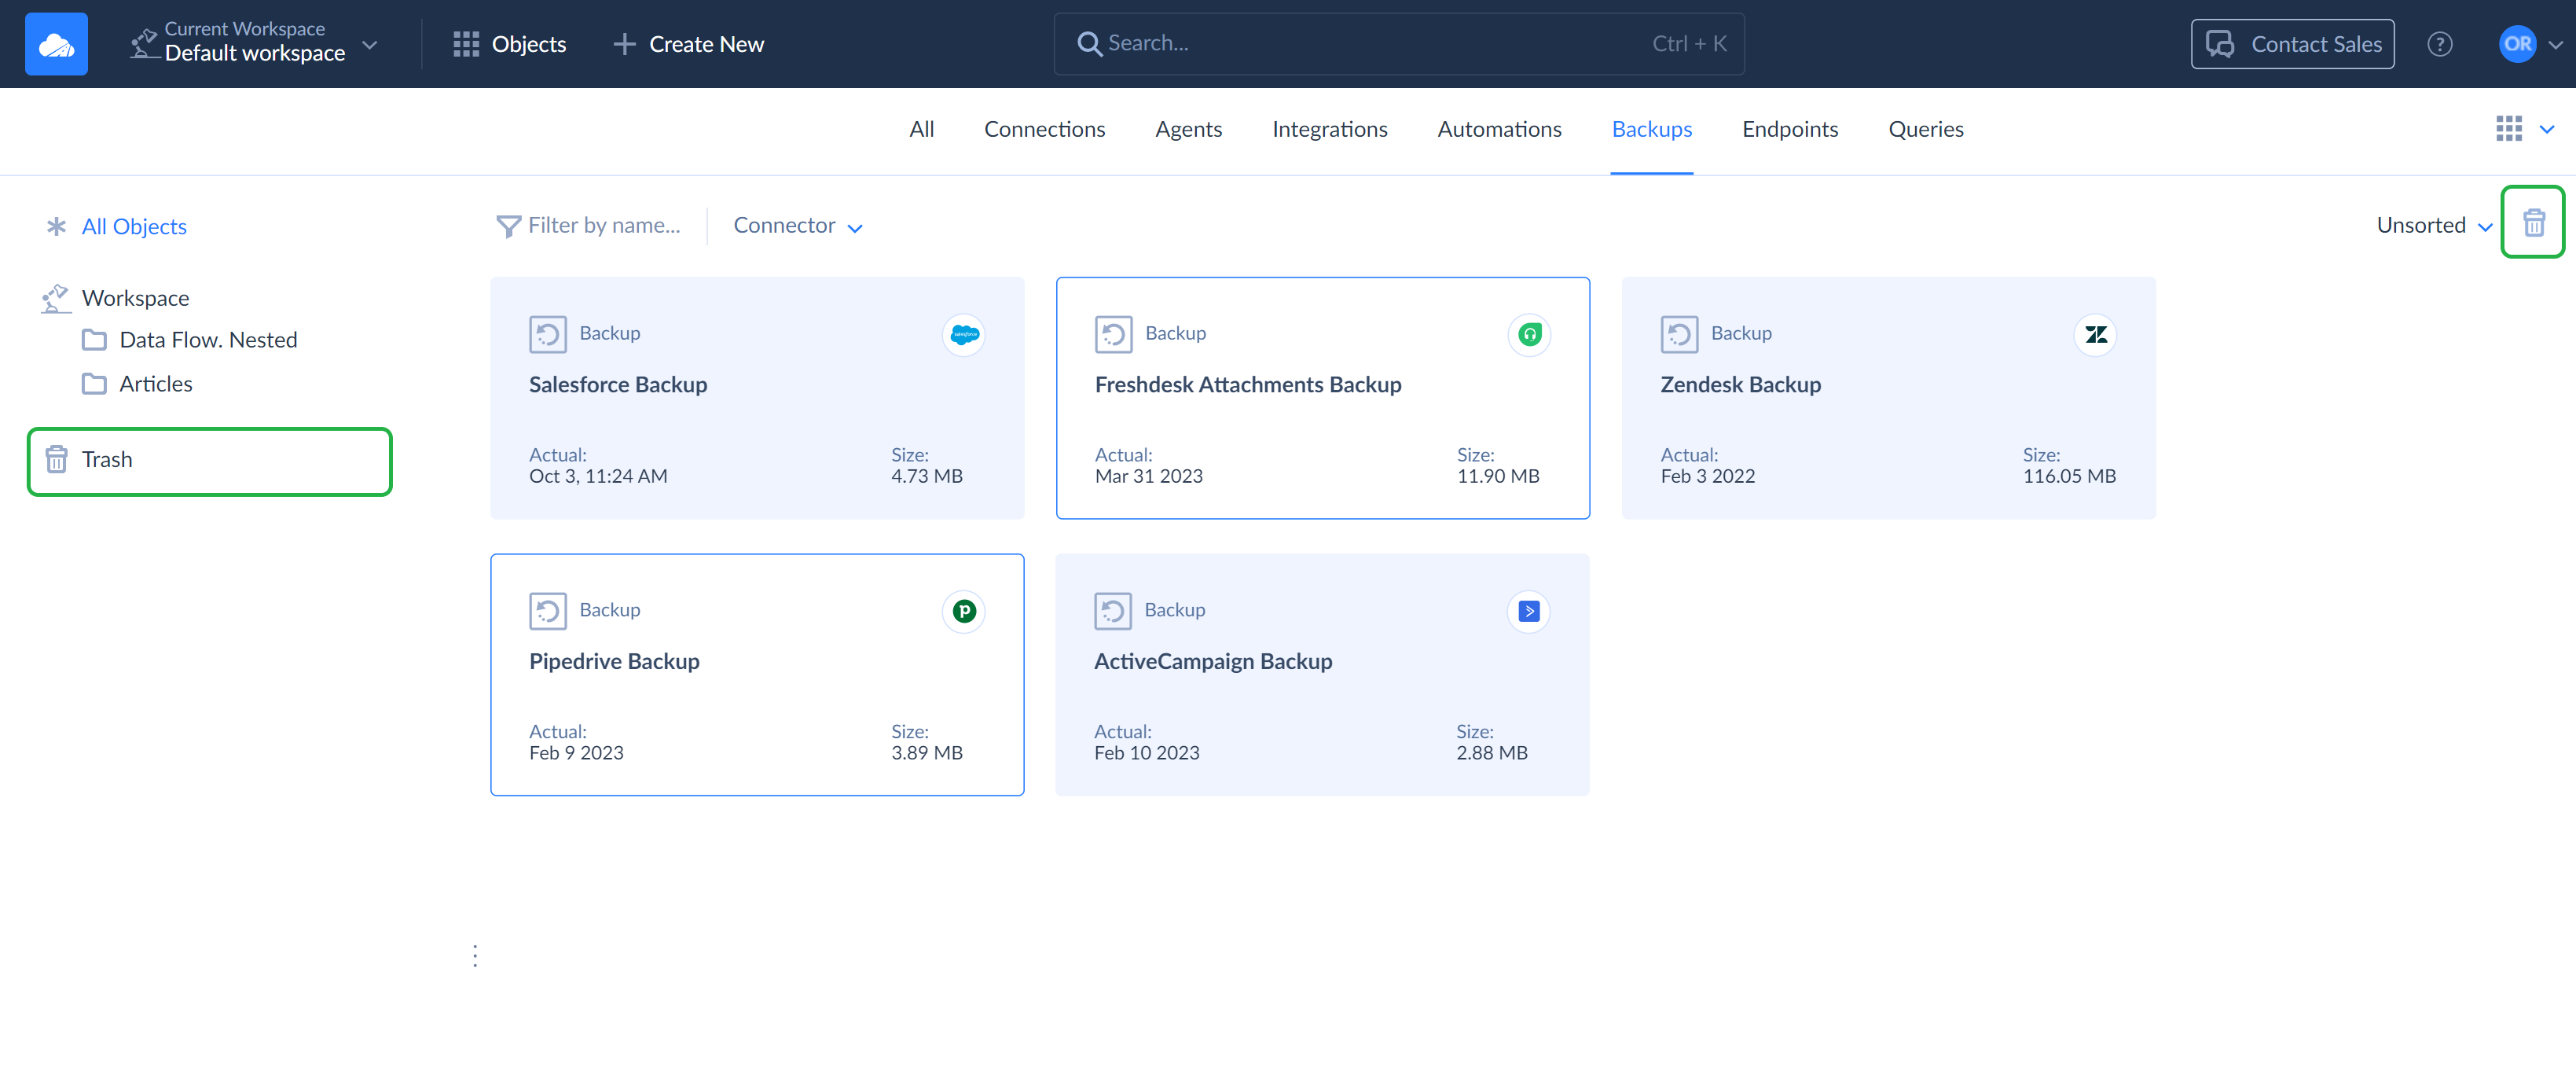Open the Connector filter dropdown
The height and width of the screenshot is (1081, 2576).
tap(797, 226)
